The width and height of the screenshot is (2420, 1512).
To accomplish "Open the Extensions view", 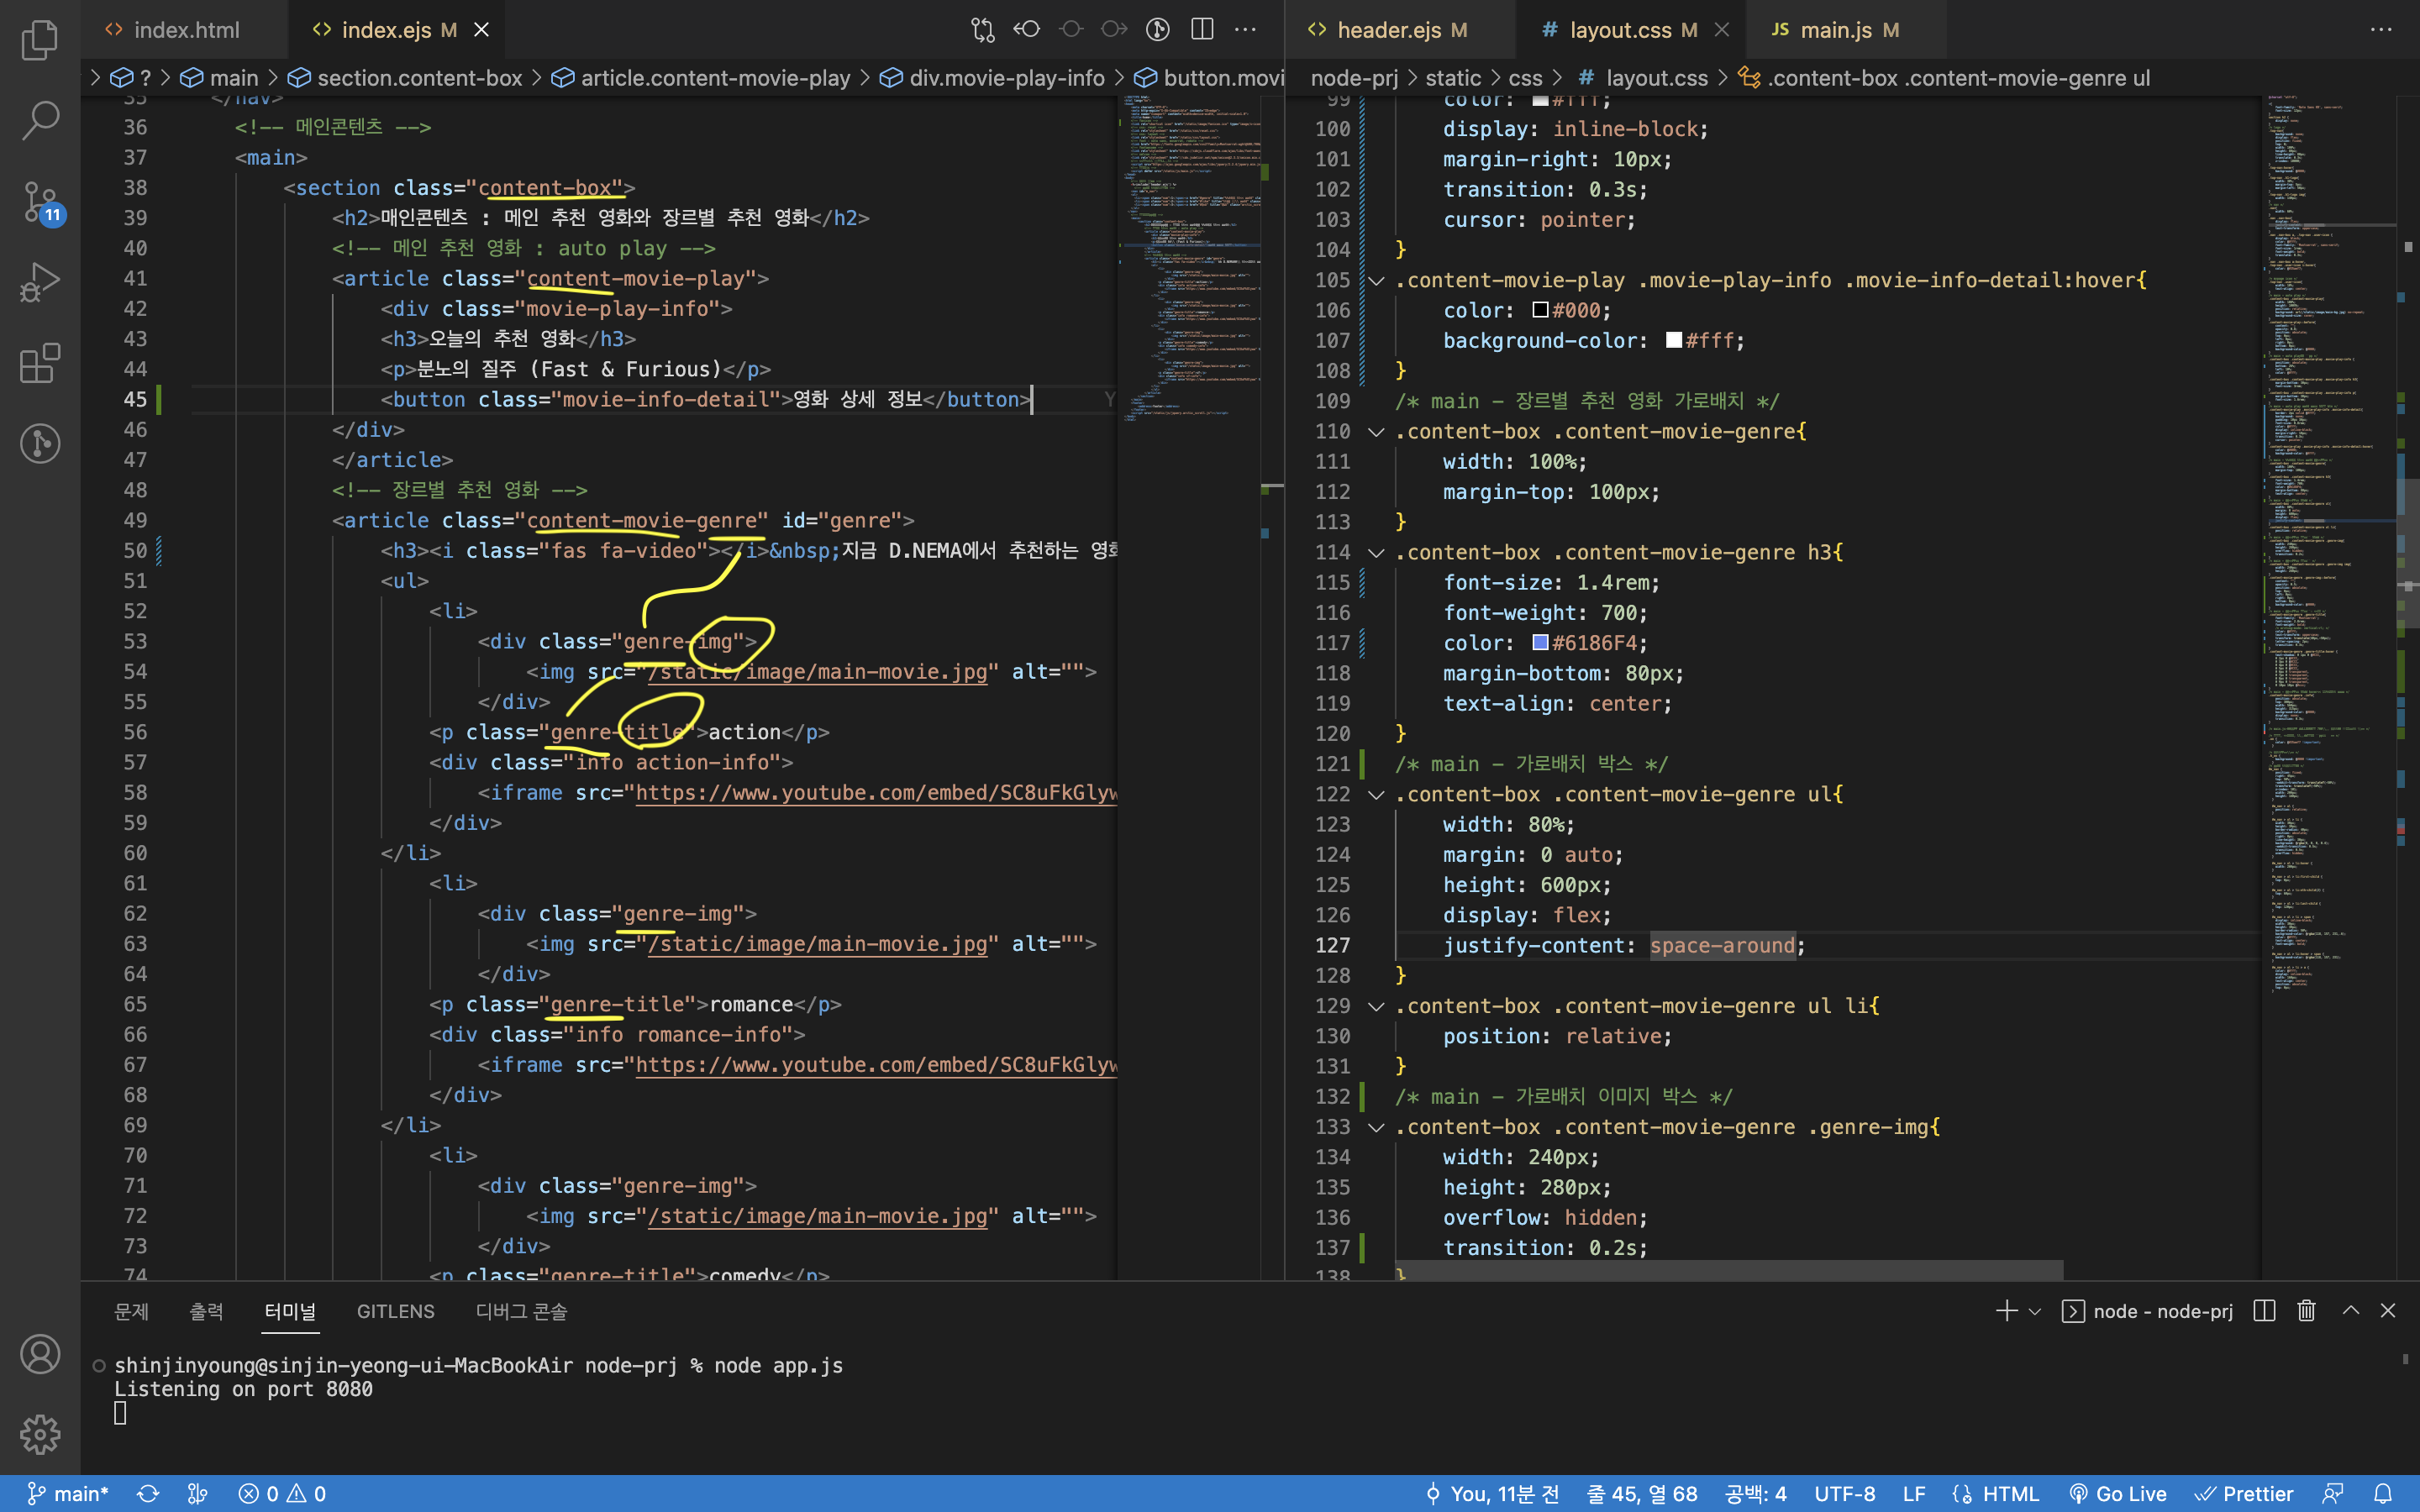I will pyautogui.click(x=40, y=363).
